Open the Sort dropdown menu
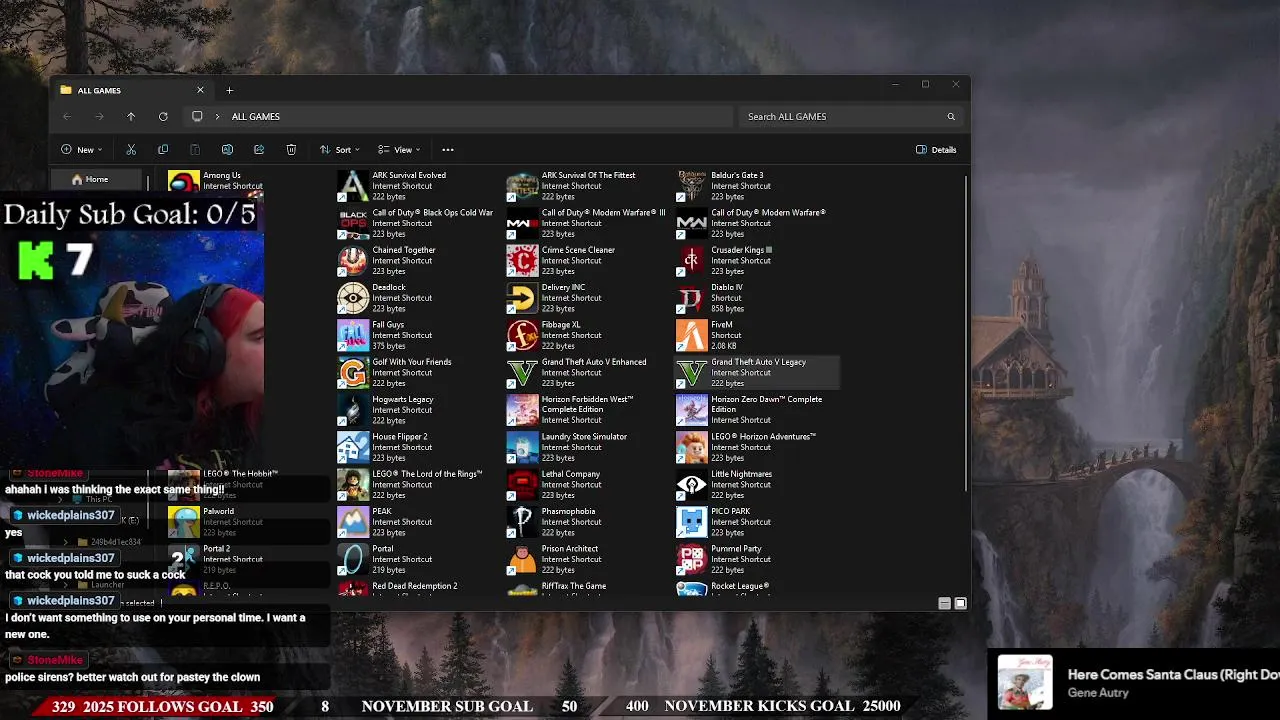 340,150
